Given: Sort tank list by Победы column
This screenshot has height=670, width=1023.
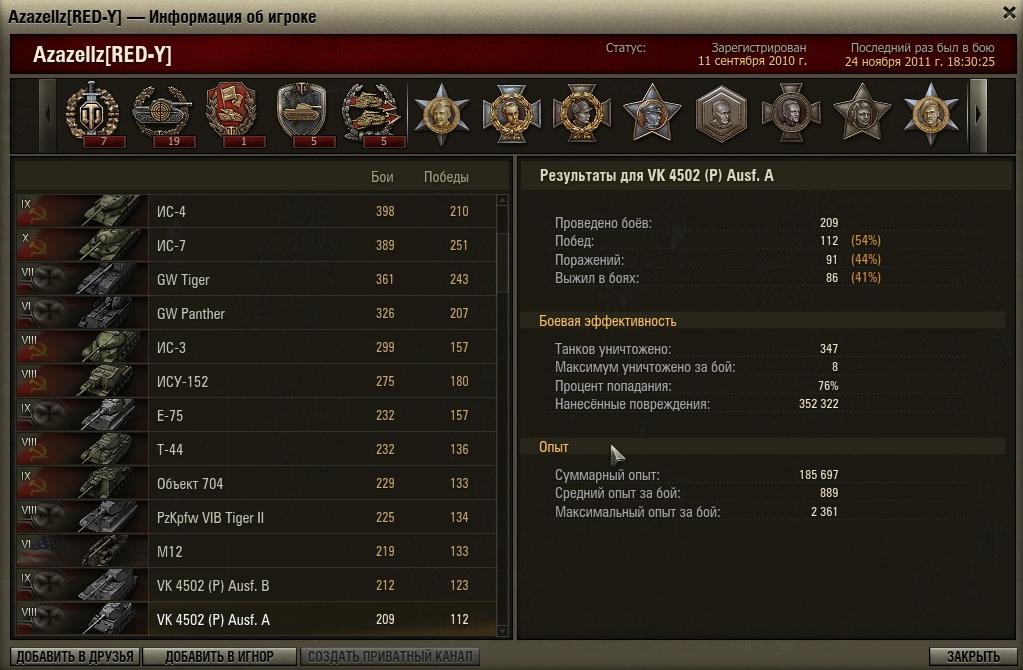Looking at the screenshot, I should [x=446, y=177].
